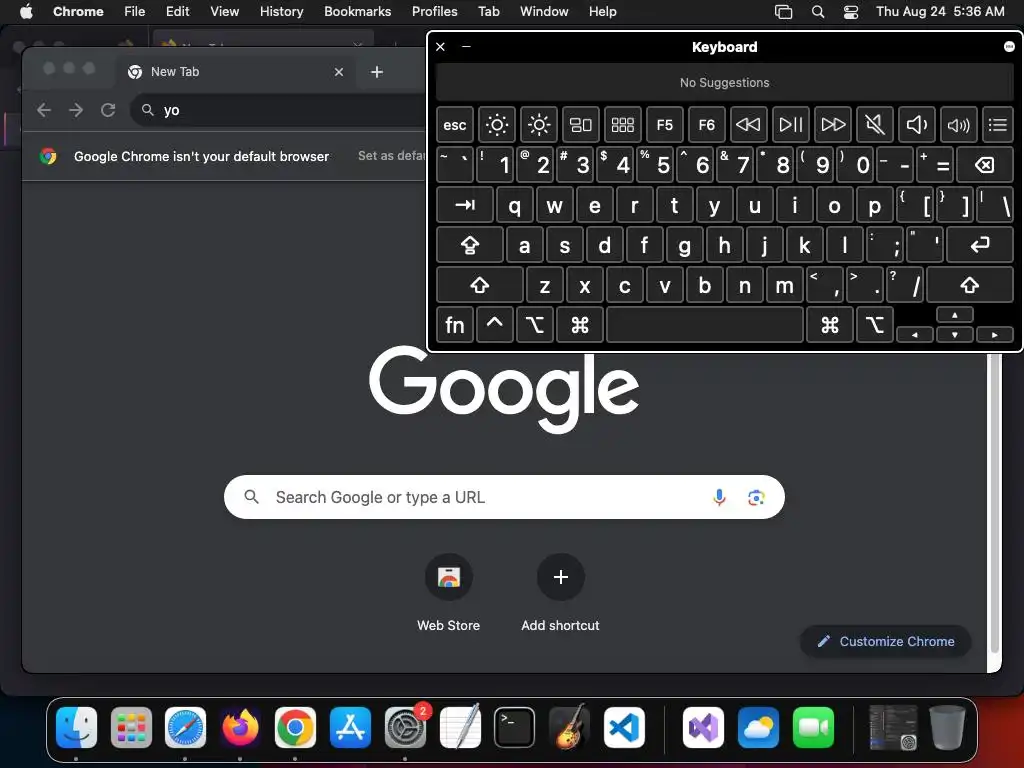Increase volume with the volume up key
The image size is (1024, 768).
coord(958,125)
